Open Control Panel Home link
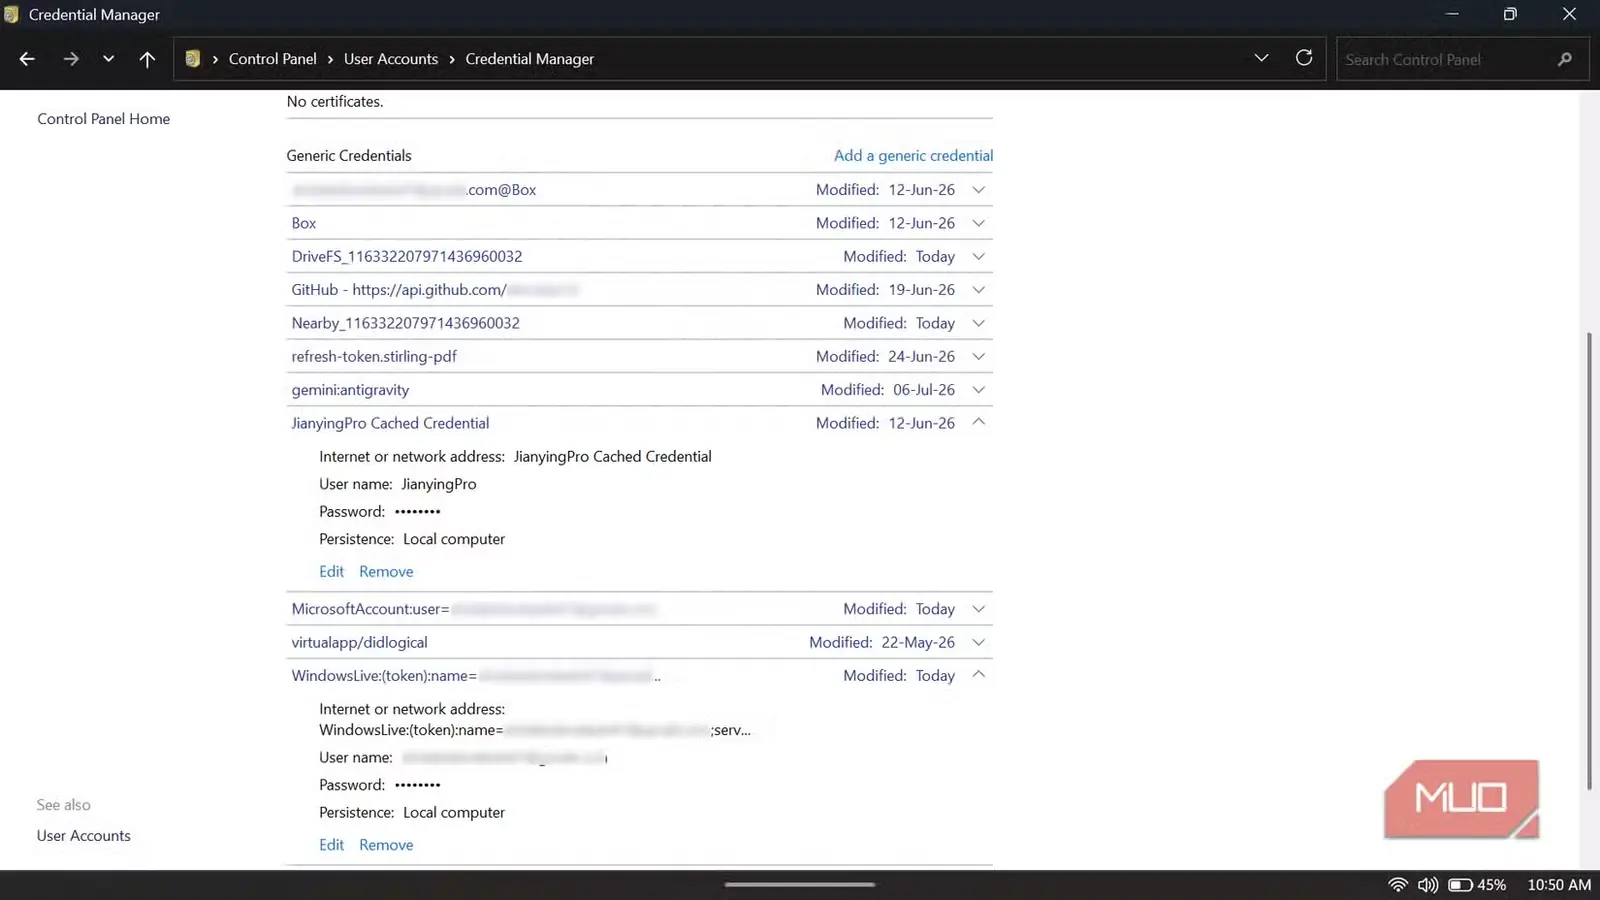 pyautogui.click(x=104, y=119)
